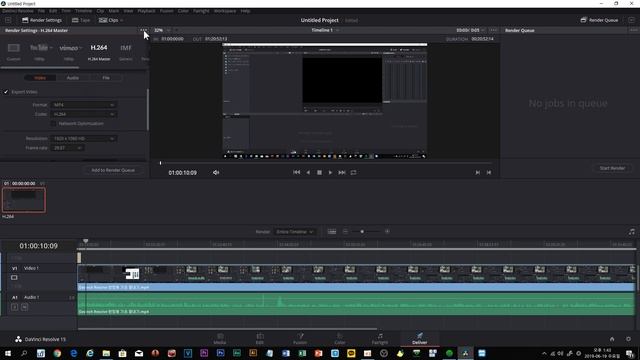Expand the YouTube preset resolution arrow
This screenshot has width=640, height=360.
(51, 48)
